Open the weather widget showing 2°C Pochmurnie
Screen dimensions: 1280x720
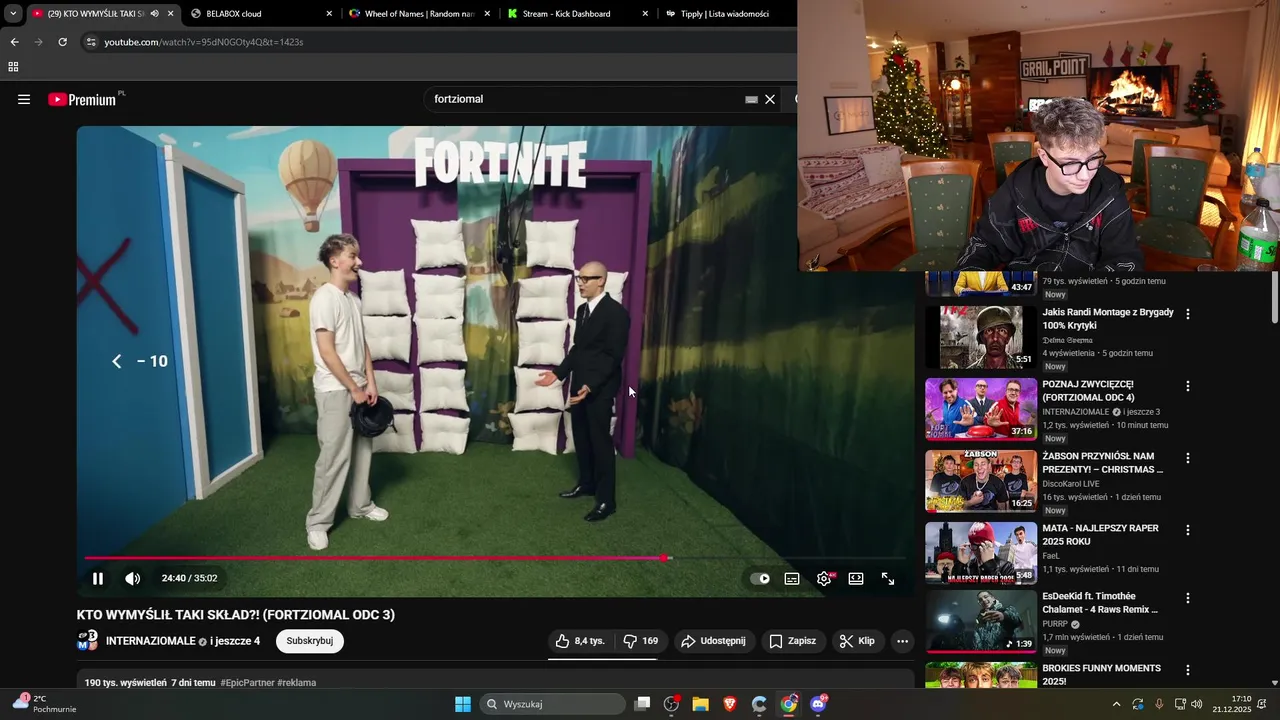[45, 704]
